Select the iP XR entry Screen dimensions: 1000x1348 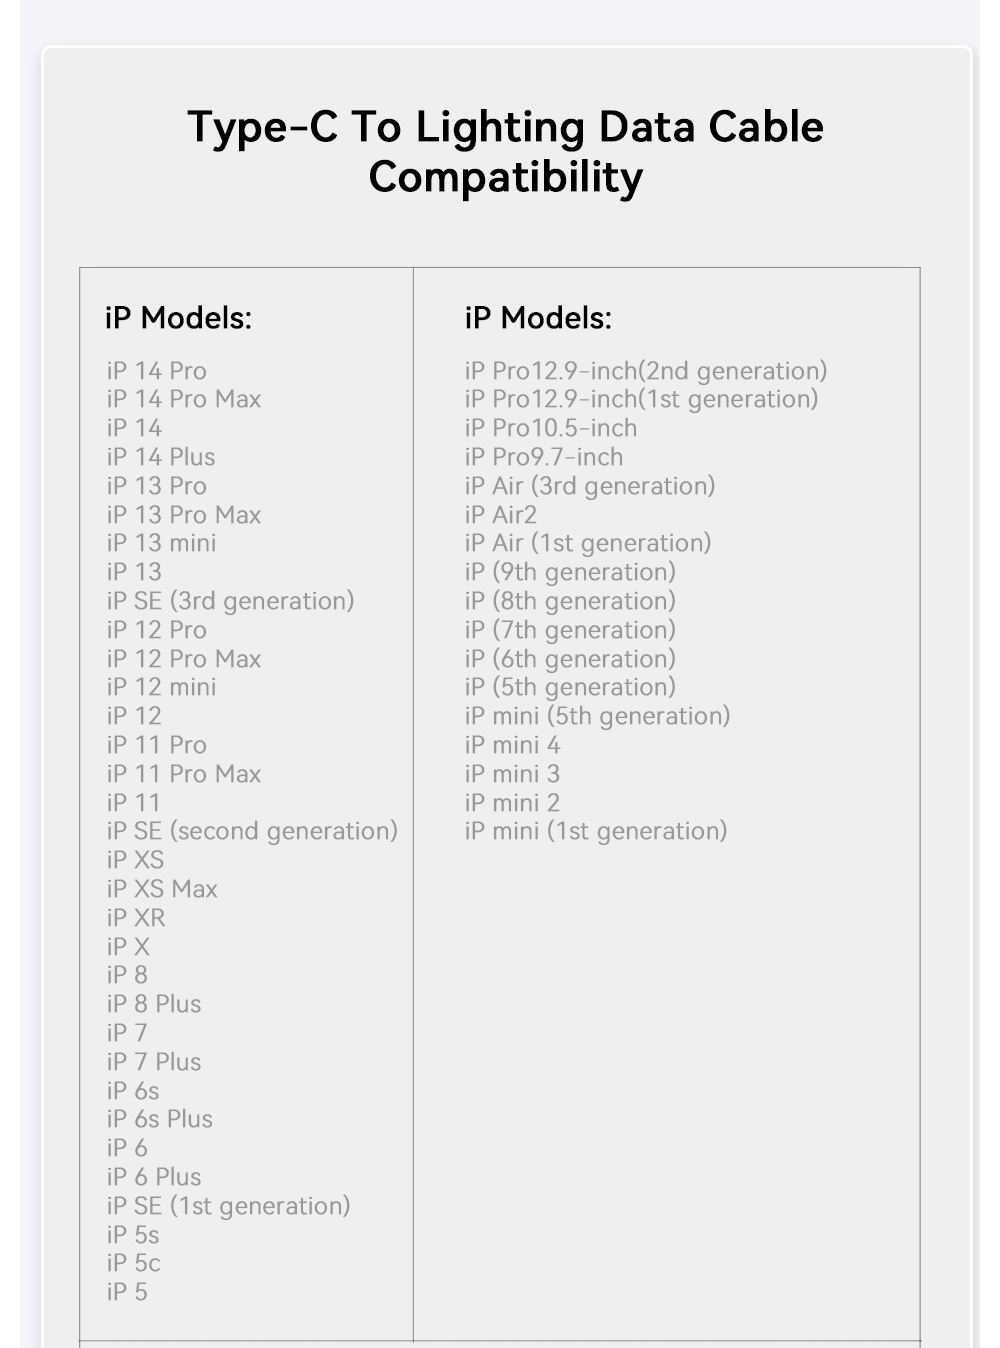(x=136, y=918)
